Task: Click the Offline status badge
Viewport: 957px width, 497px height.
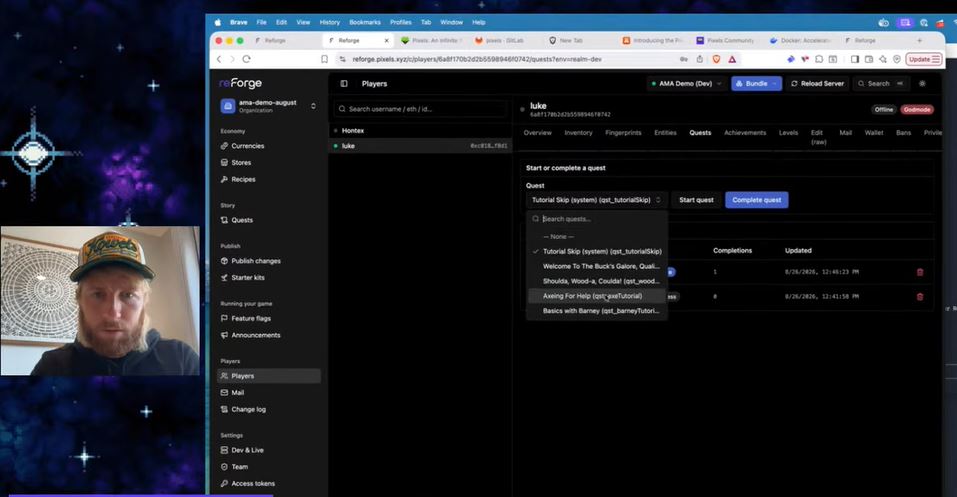Action: (883, 110)
